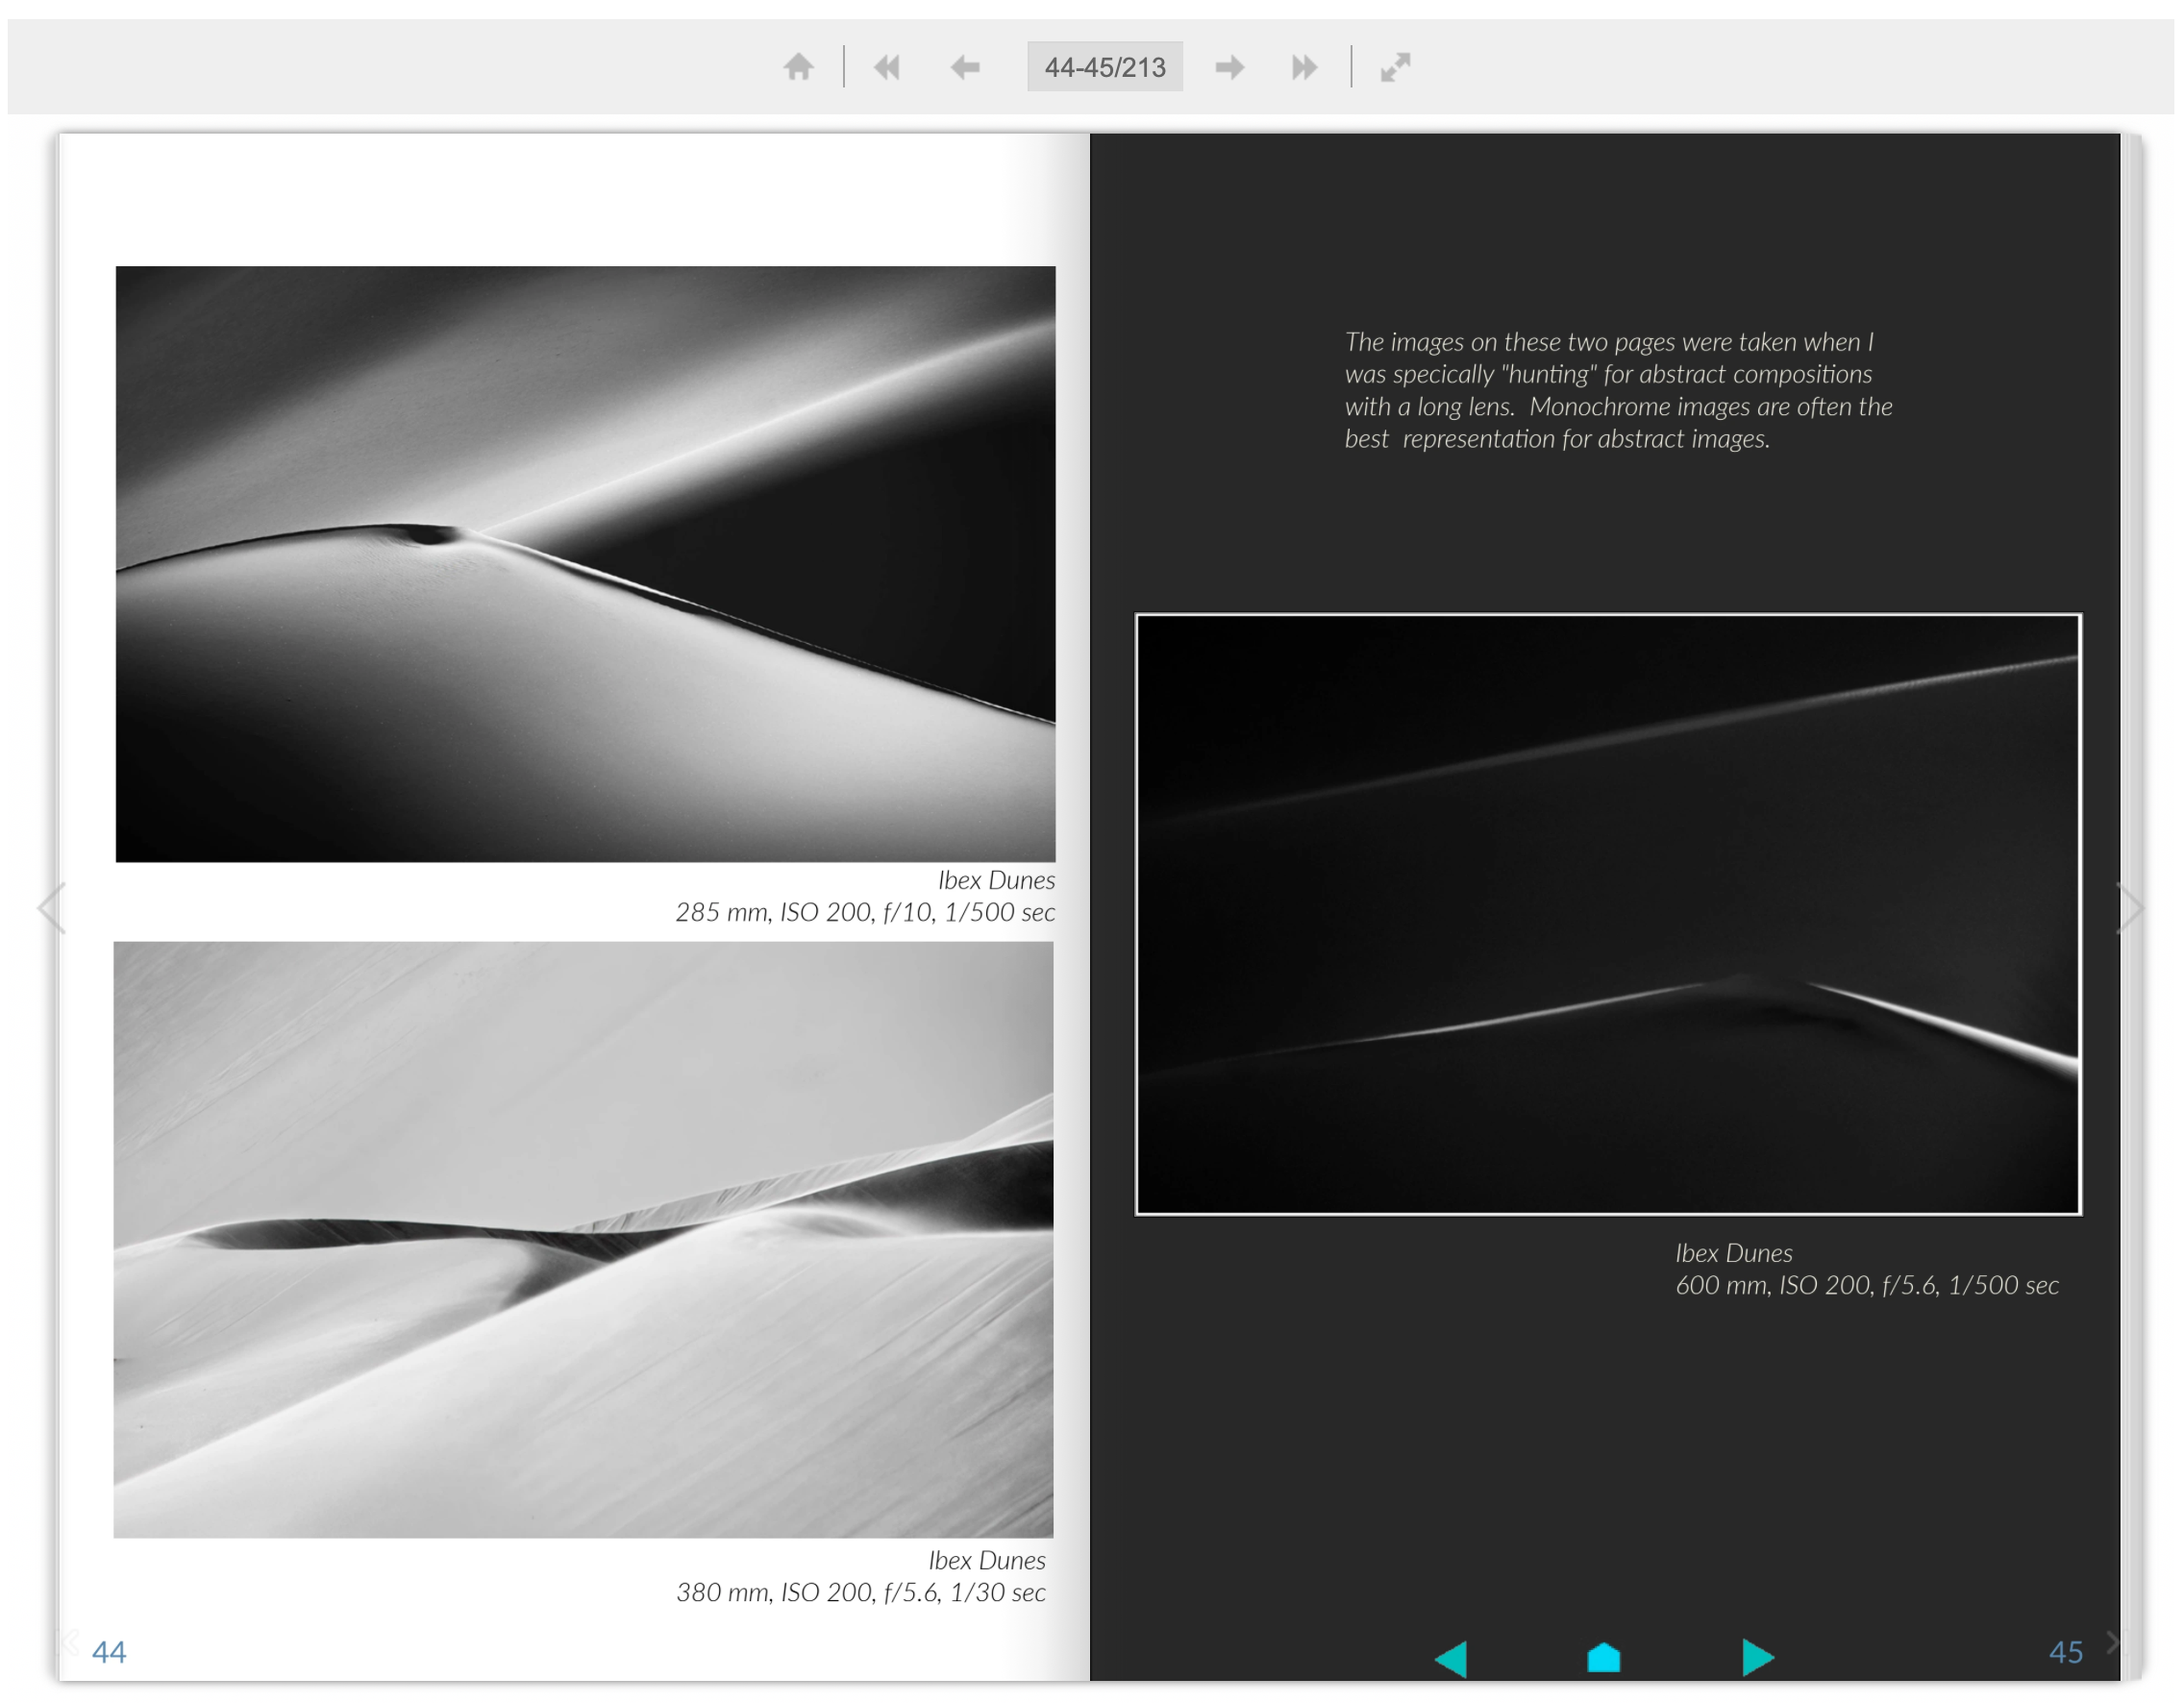Click the cyan home icon at the bottom
This screenshot has width=2184, height=1703.
pyautogui.click(x=1602, y=1657)
